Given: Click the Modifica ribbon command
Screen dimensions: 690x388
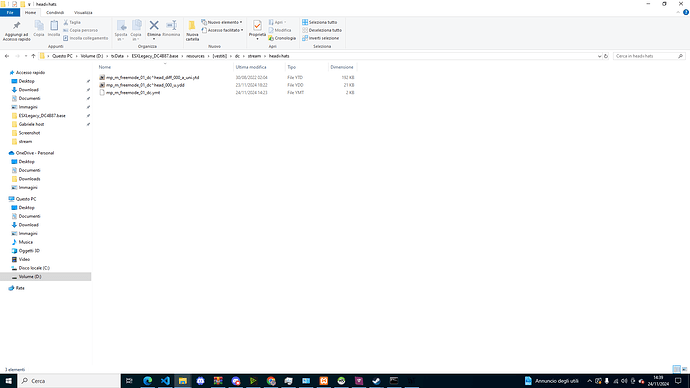Looking at the screenshot, I should (280, 30).
